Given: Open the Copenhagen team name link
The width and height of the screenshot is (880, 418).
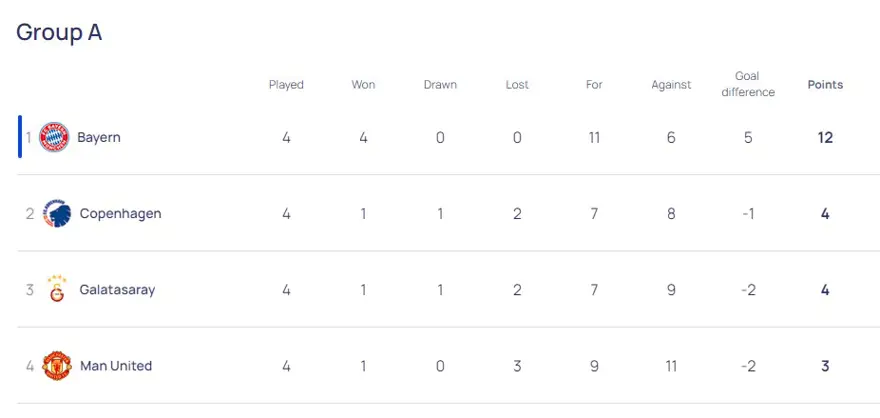Looking at the screenshot, I should pyautogui.click(x=120, y=213).
